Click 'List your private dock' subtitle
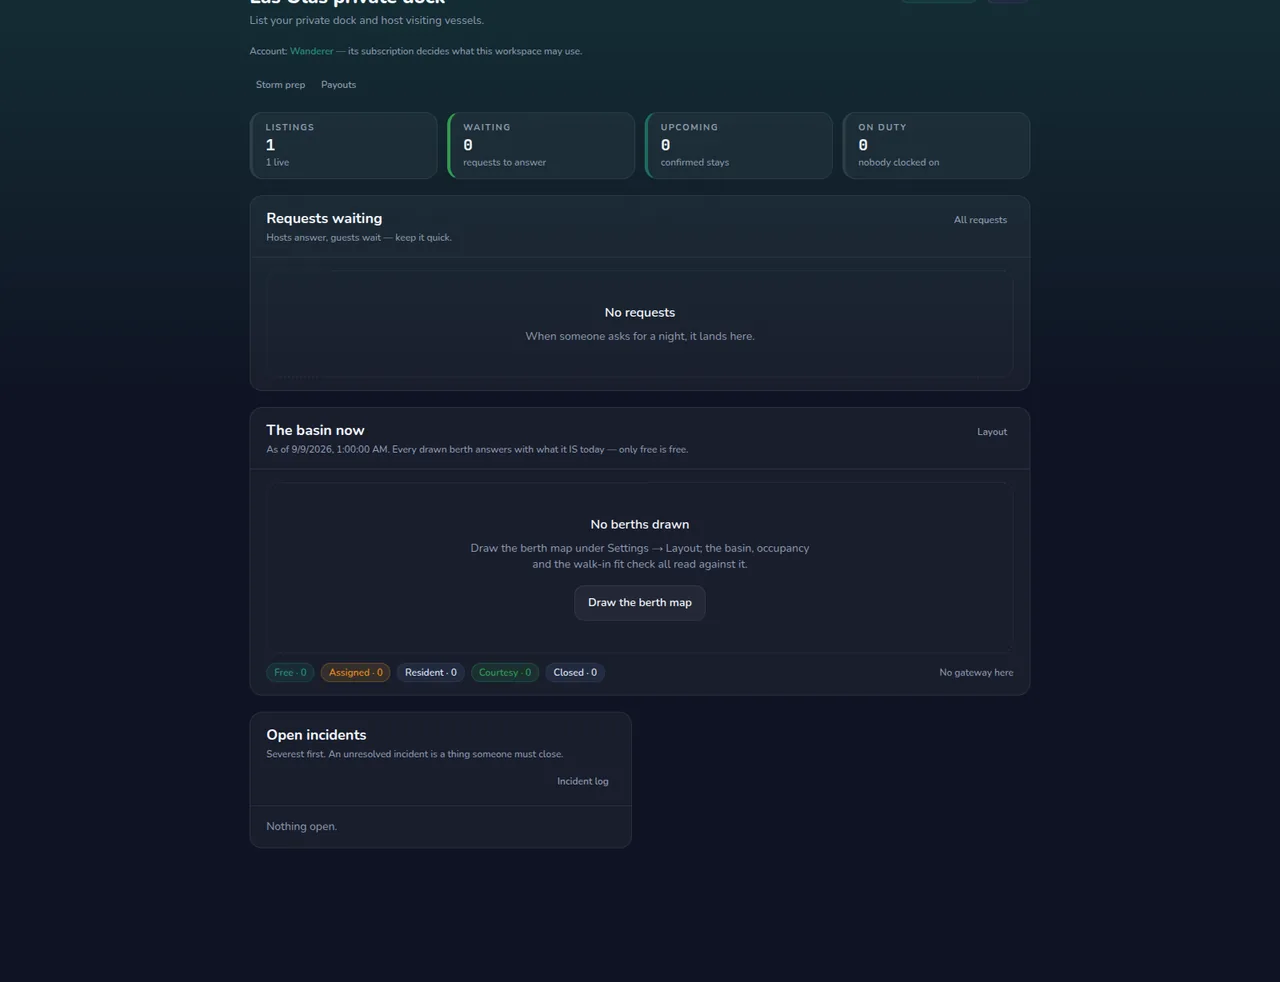 (367, 21)
